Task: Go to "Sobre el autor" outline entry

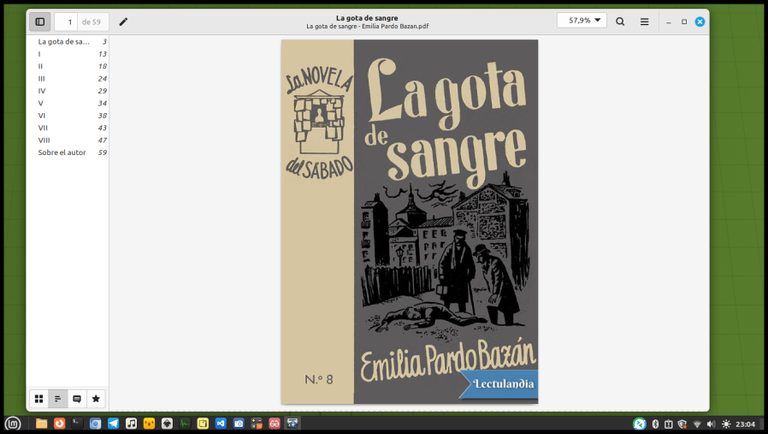Action: 62,152
